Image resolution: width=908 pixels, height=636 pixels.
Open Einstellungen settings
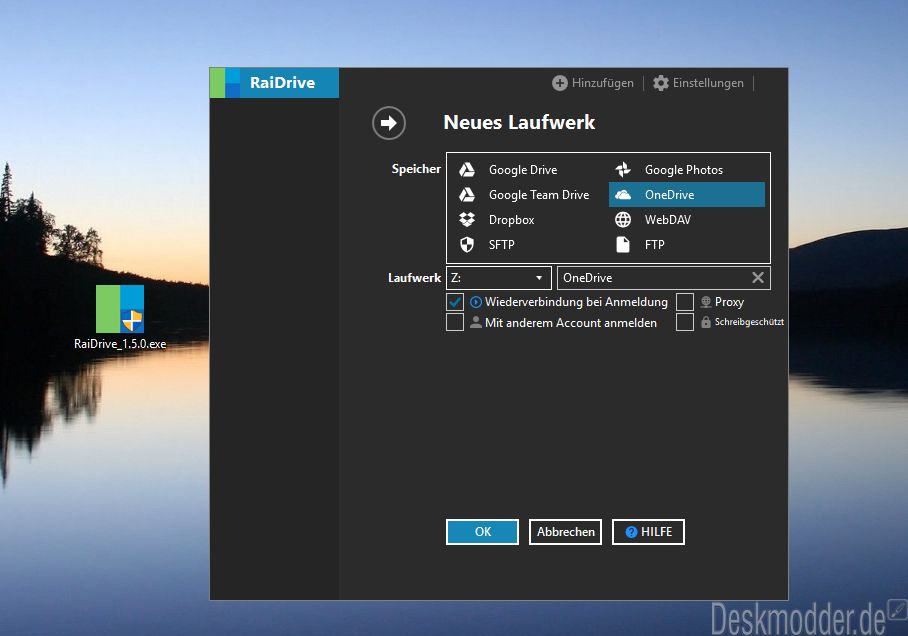(698, 83)
